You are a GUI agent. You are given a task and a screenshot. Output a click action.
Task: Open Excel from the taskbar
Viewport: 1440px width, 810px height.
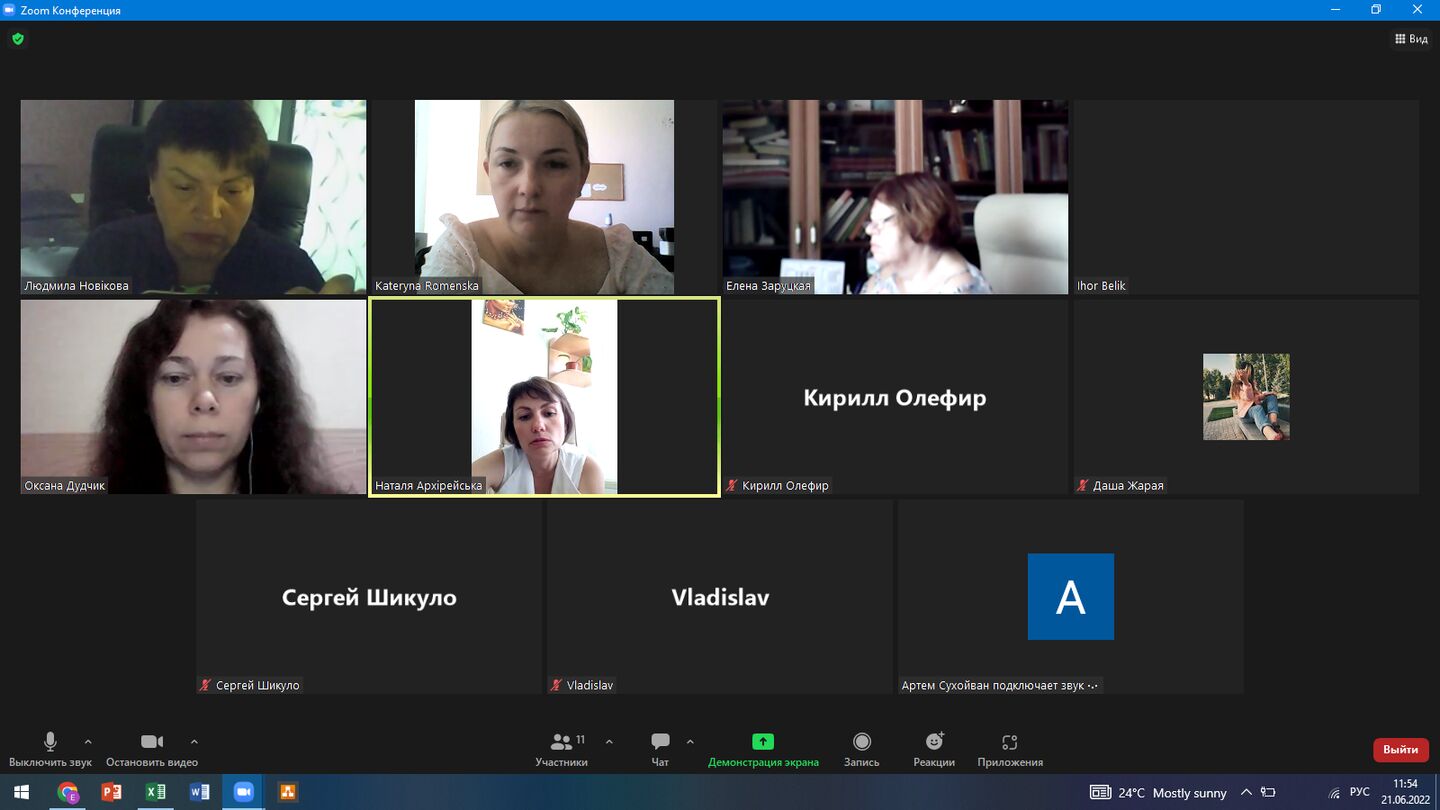coord(155,792)
